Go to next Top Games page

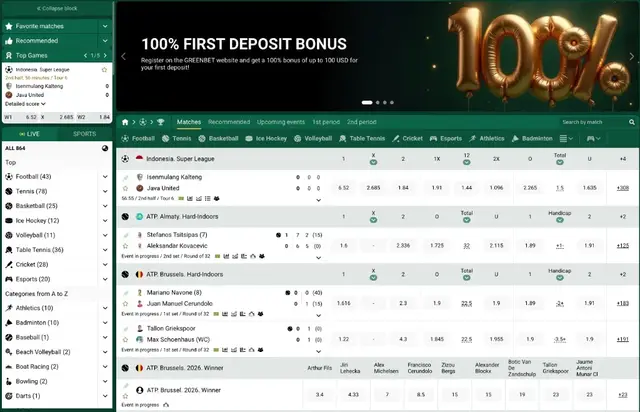(x=105, y=56)
